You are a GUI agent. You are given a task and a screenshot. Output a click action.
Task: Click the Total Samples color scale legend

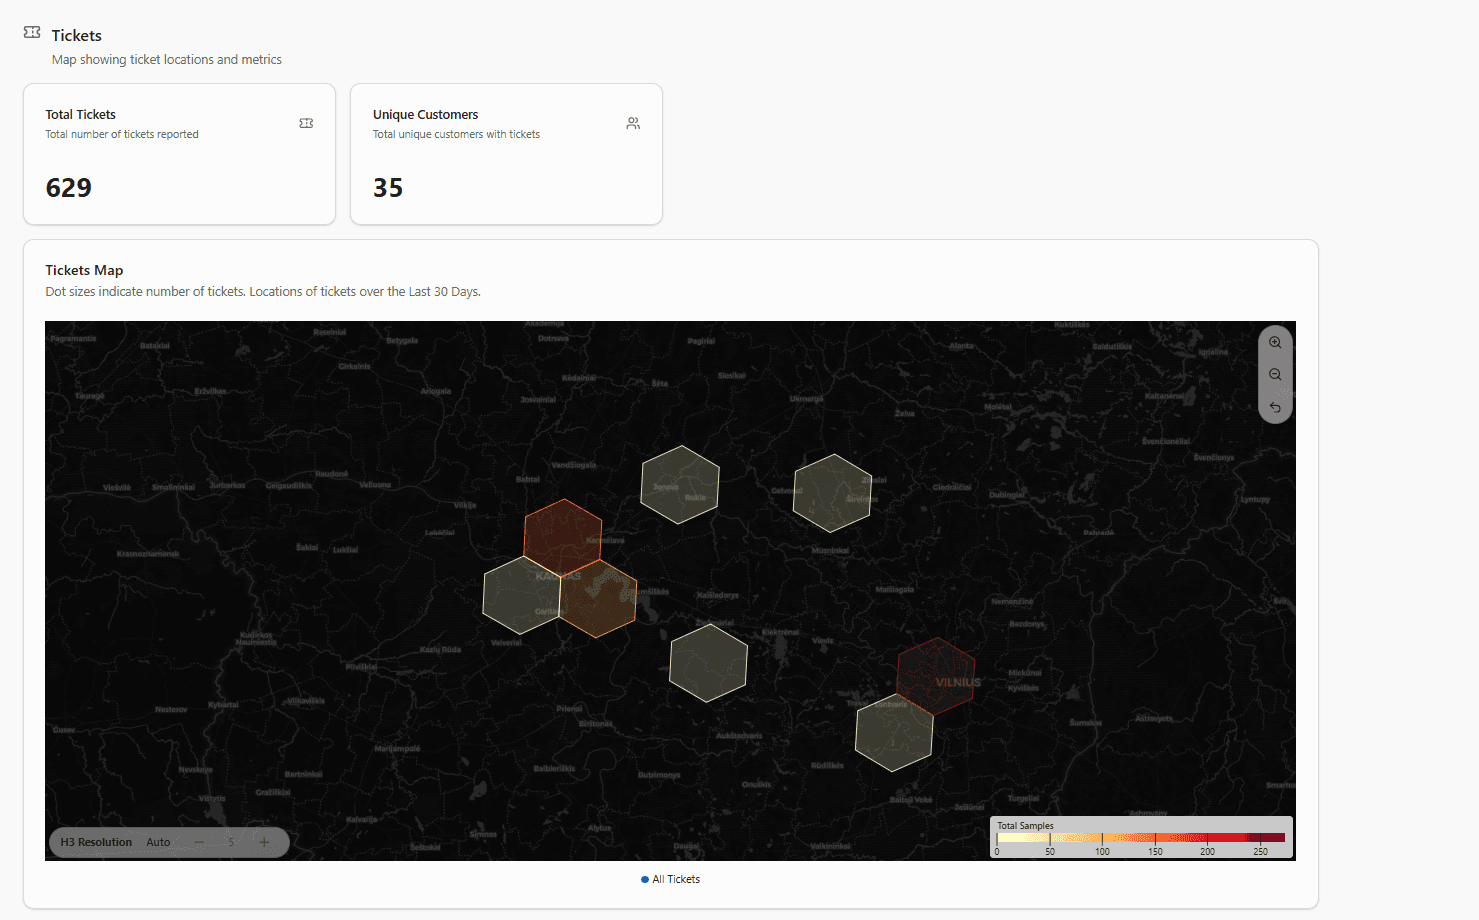click(x=1141, y=838)
